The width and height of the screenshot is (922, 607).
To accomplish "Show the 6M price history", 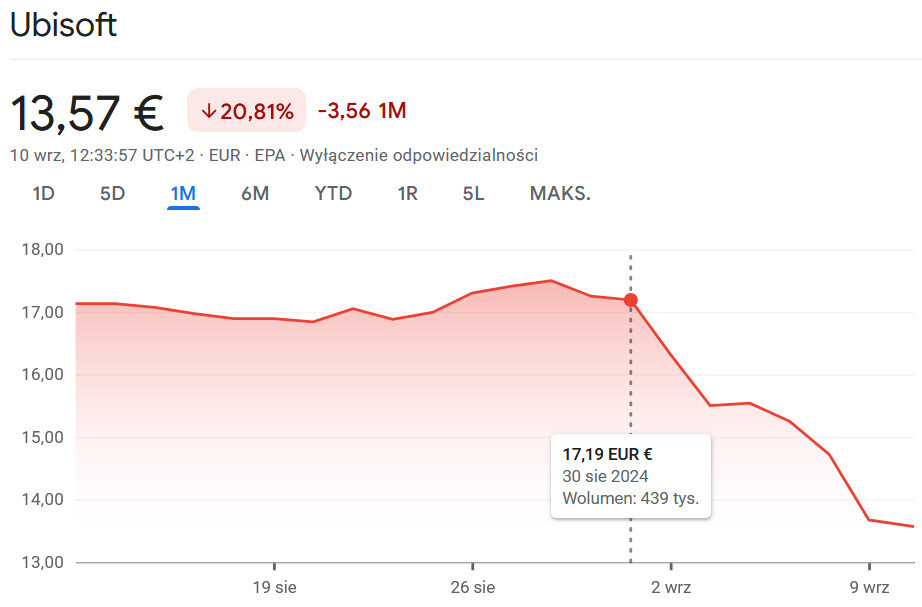I will [x=255, y=193].
